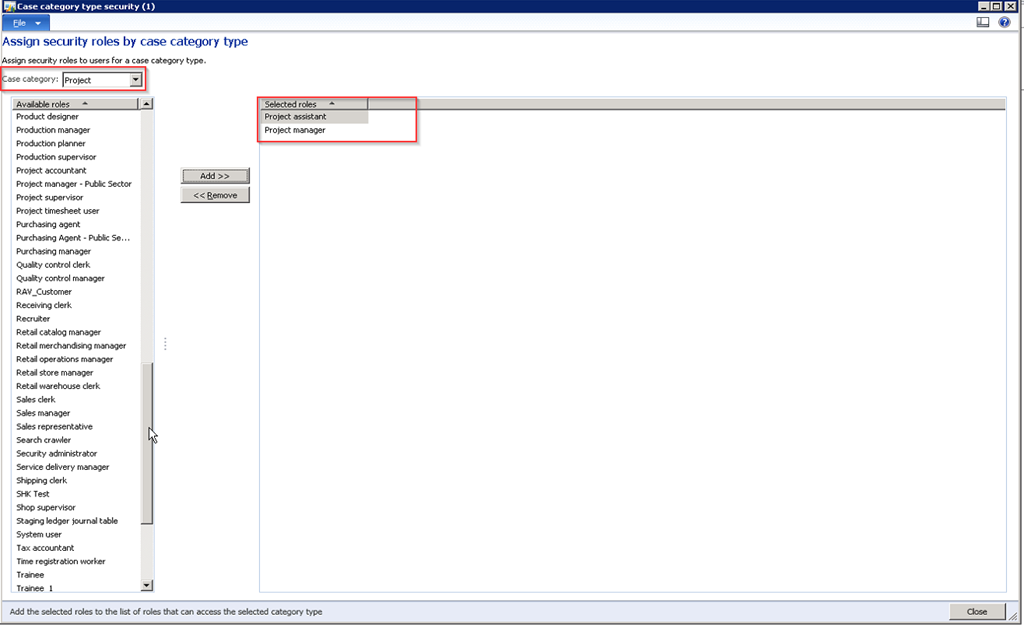Click the Available roles scroll down arrow
The height and width of the screenshot is (627, 1024).
[147, 585]
